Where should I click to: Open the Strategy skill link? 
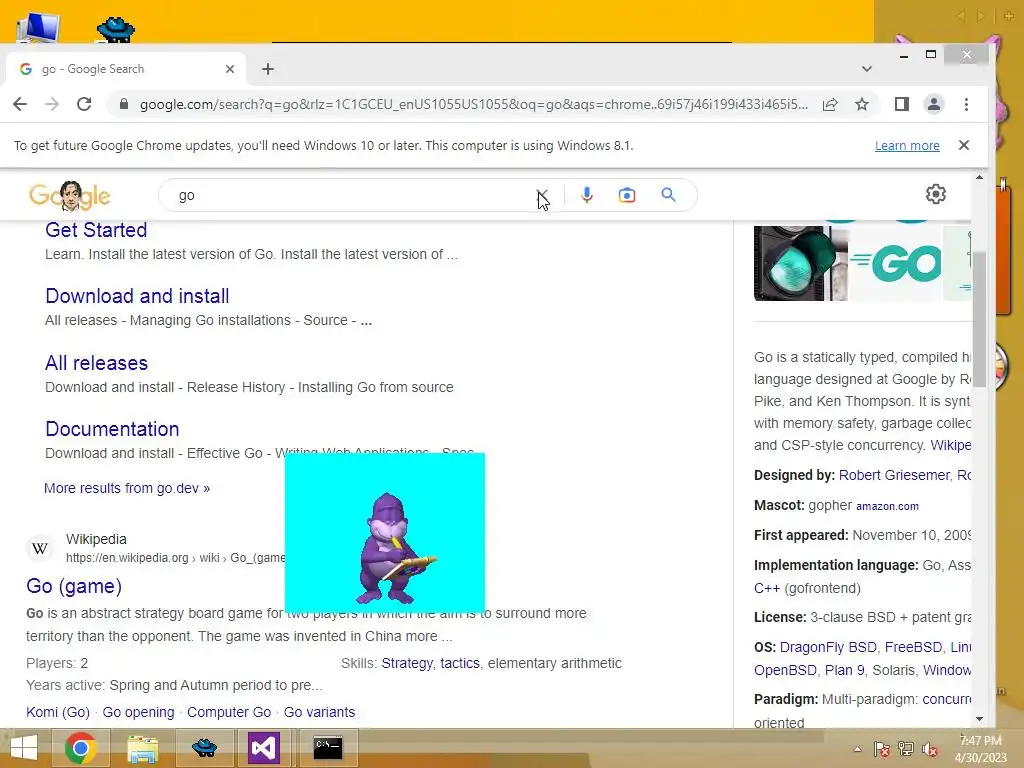pos(407,664)
